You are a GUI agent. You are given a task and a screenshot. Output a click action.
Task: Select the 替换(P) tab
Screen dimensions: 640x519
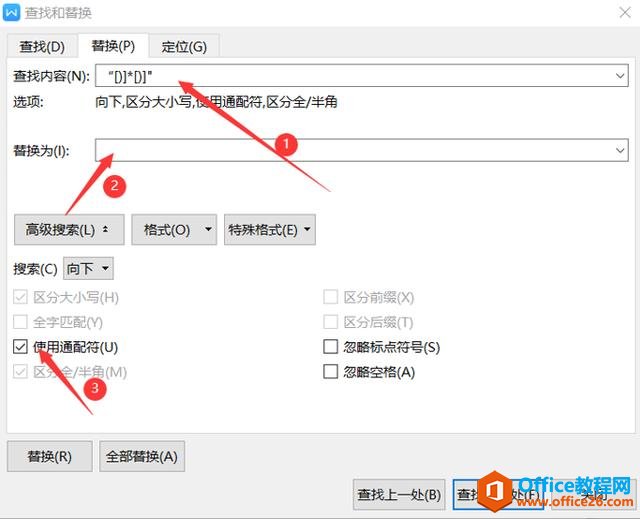point(113,46)
